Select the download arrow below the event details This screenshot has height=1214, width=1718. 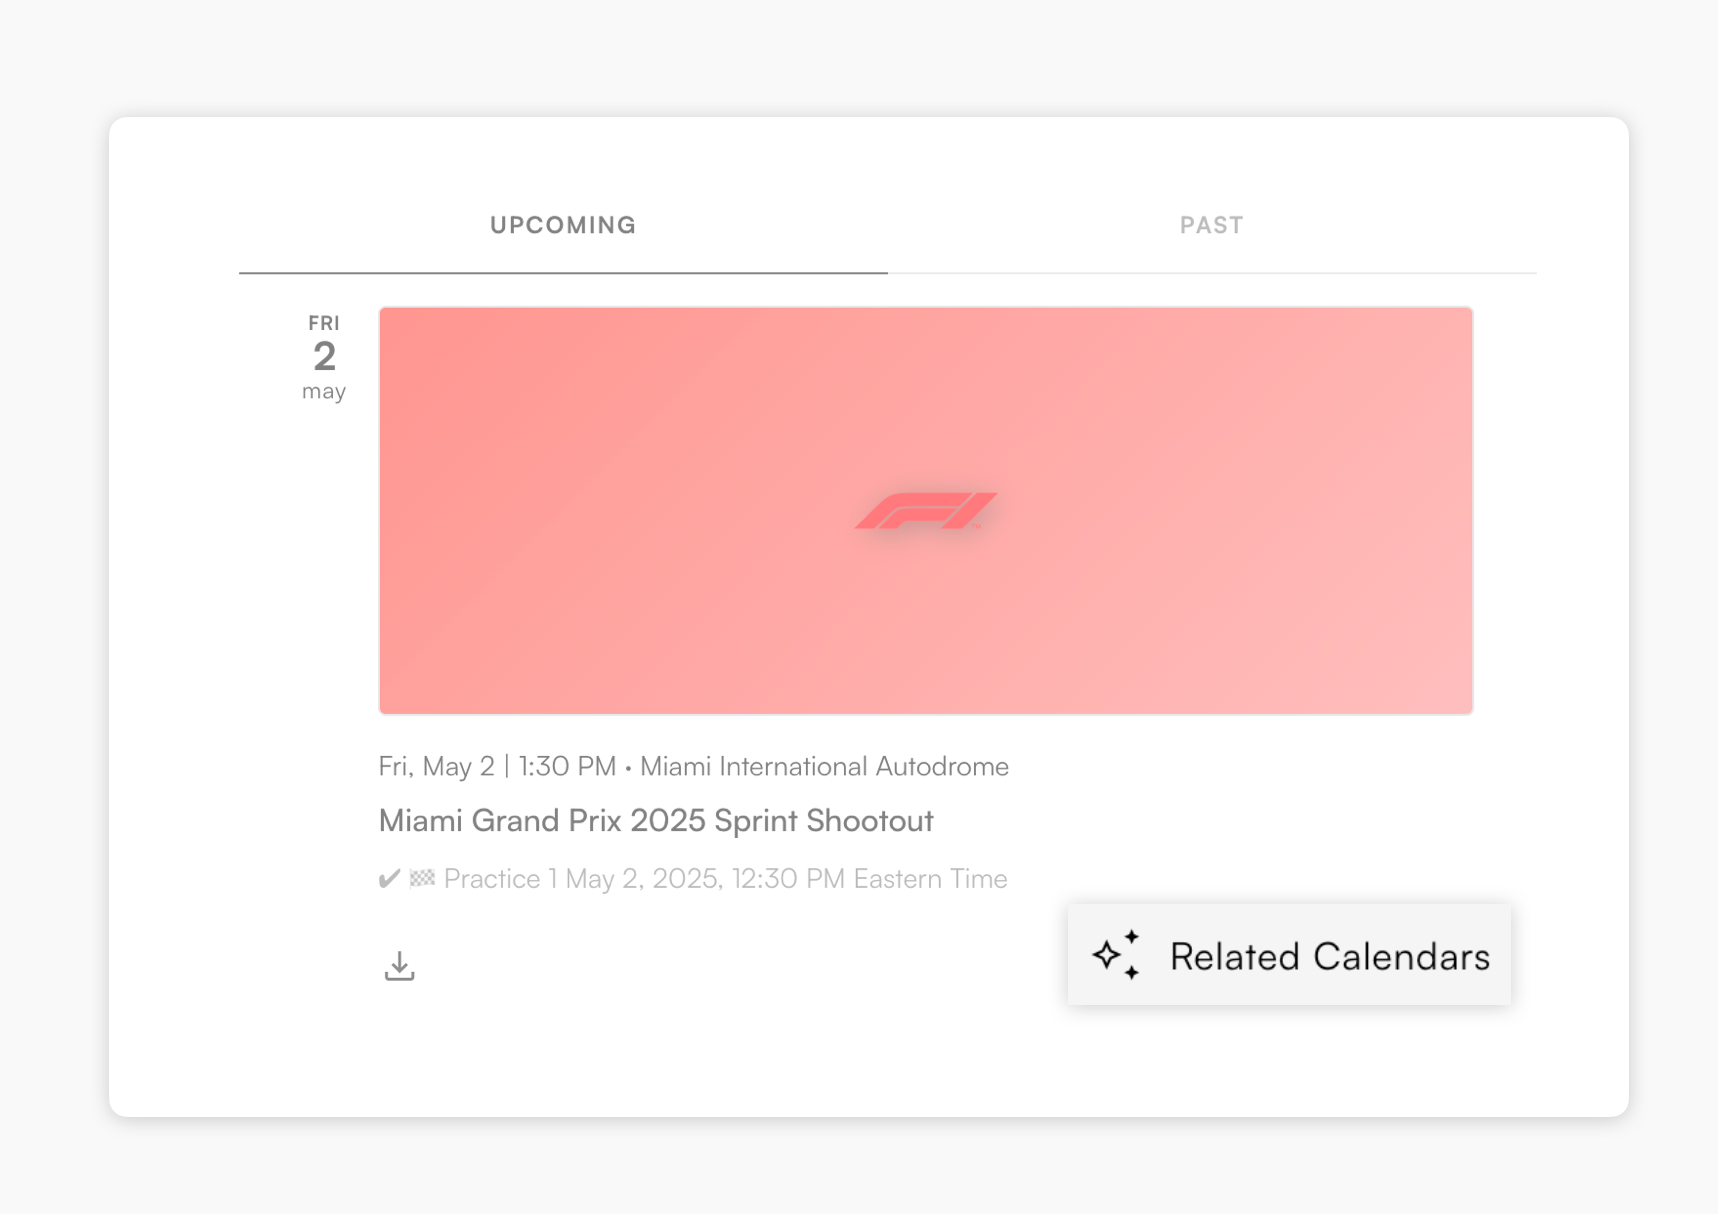tap(399, 964)
